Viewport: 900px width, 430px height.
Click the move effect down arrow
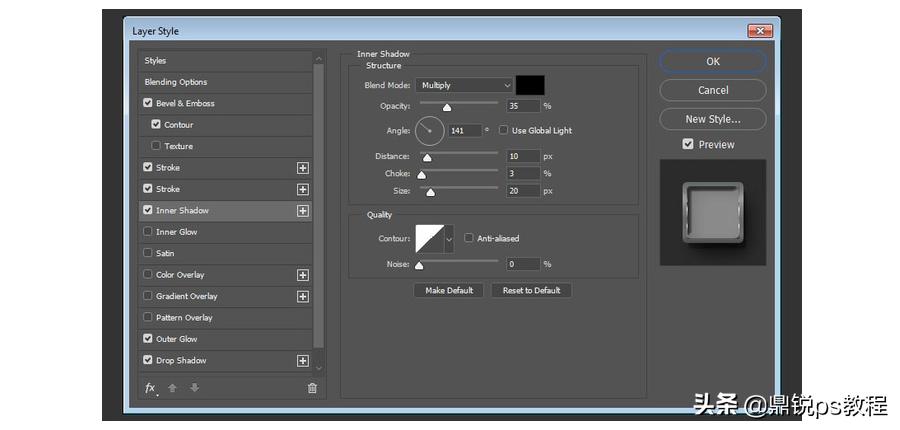pyautogui.click(x=195, y=388)
